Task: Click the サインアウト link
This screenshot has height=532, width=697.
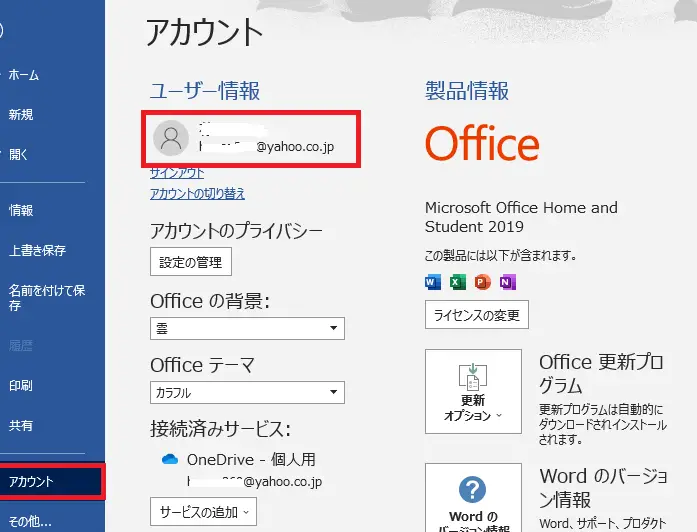Action: coord(177,173)
